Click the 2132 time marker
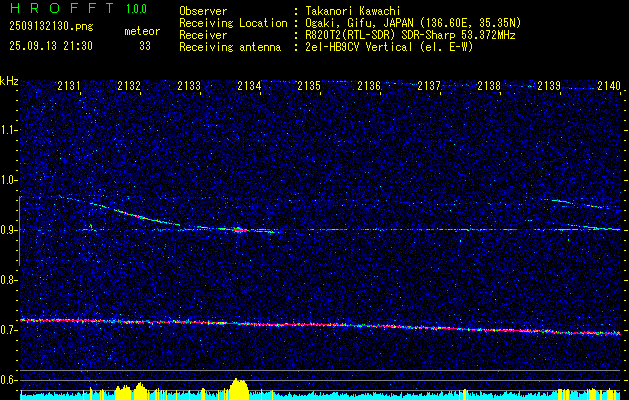The height and width of the screenshot is (400, 629). (129, 85)
